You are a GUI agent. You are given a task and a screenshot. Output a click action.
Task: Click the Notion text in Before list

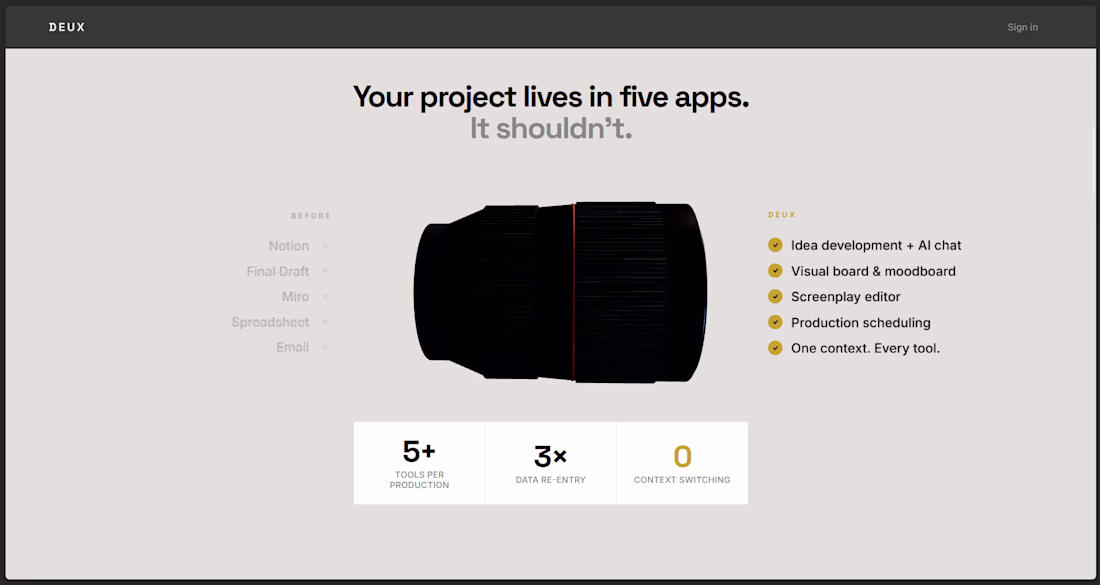pyautogui.click(x=288, y=246)
